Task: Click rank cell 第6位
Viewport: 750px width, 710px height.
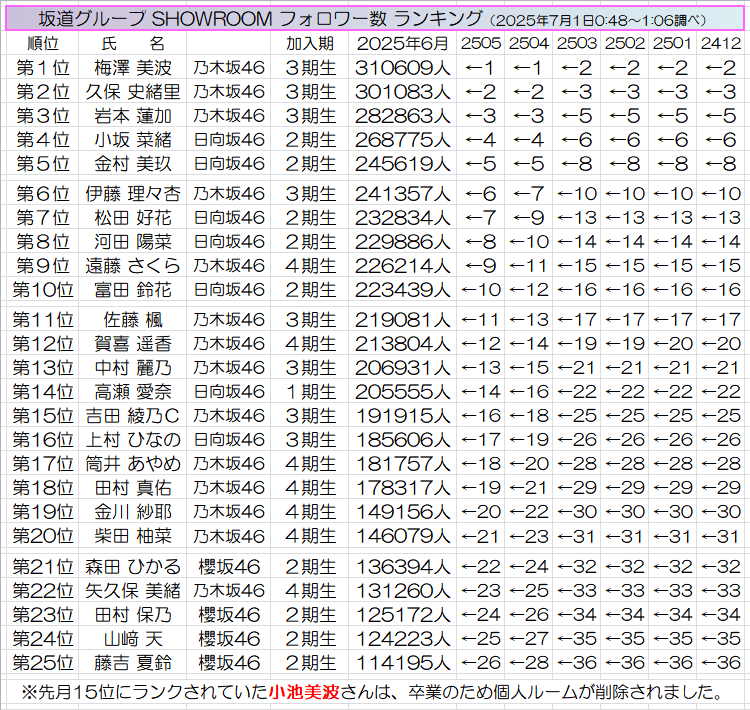Action: point(43,194)
